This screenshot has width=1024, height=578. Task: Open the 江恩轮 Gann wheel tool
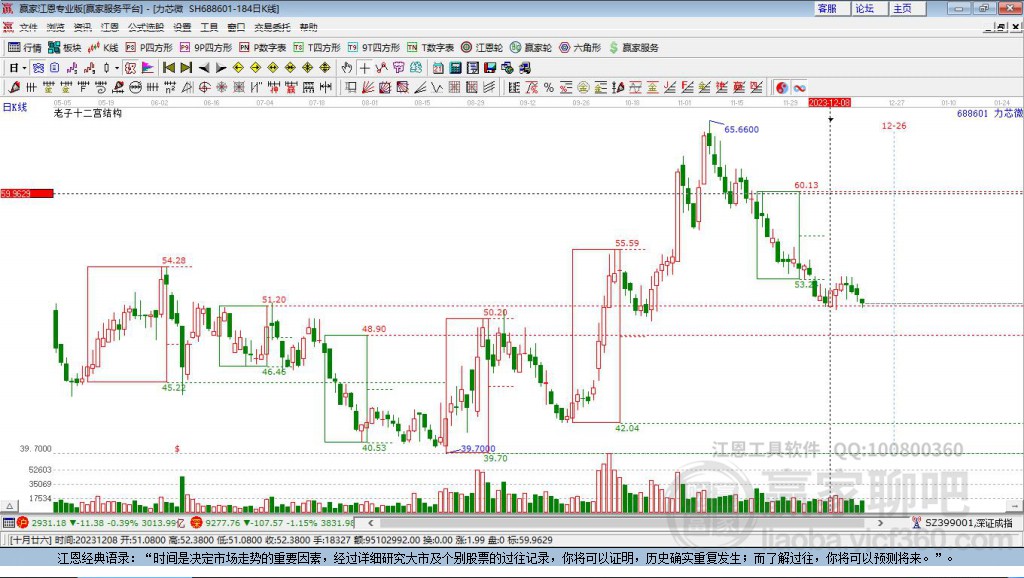click(481, 47)
